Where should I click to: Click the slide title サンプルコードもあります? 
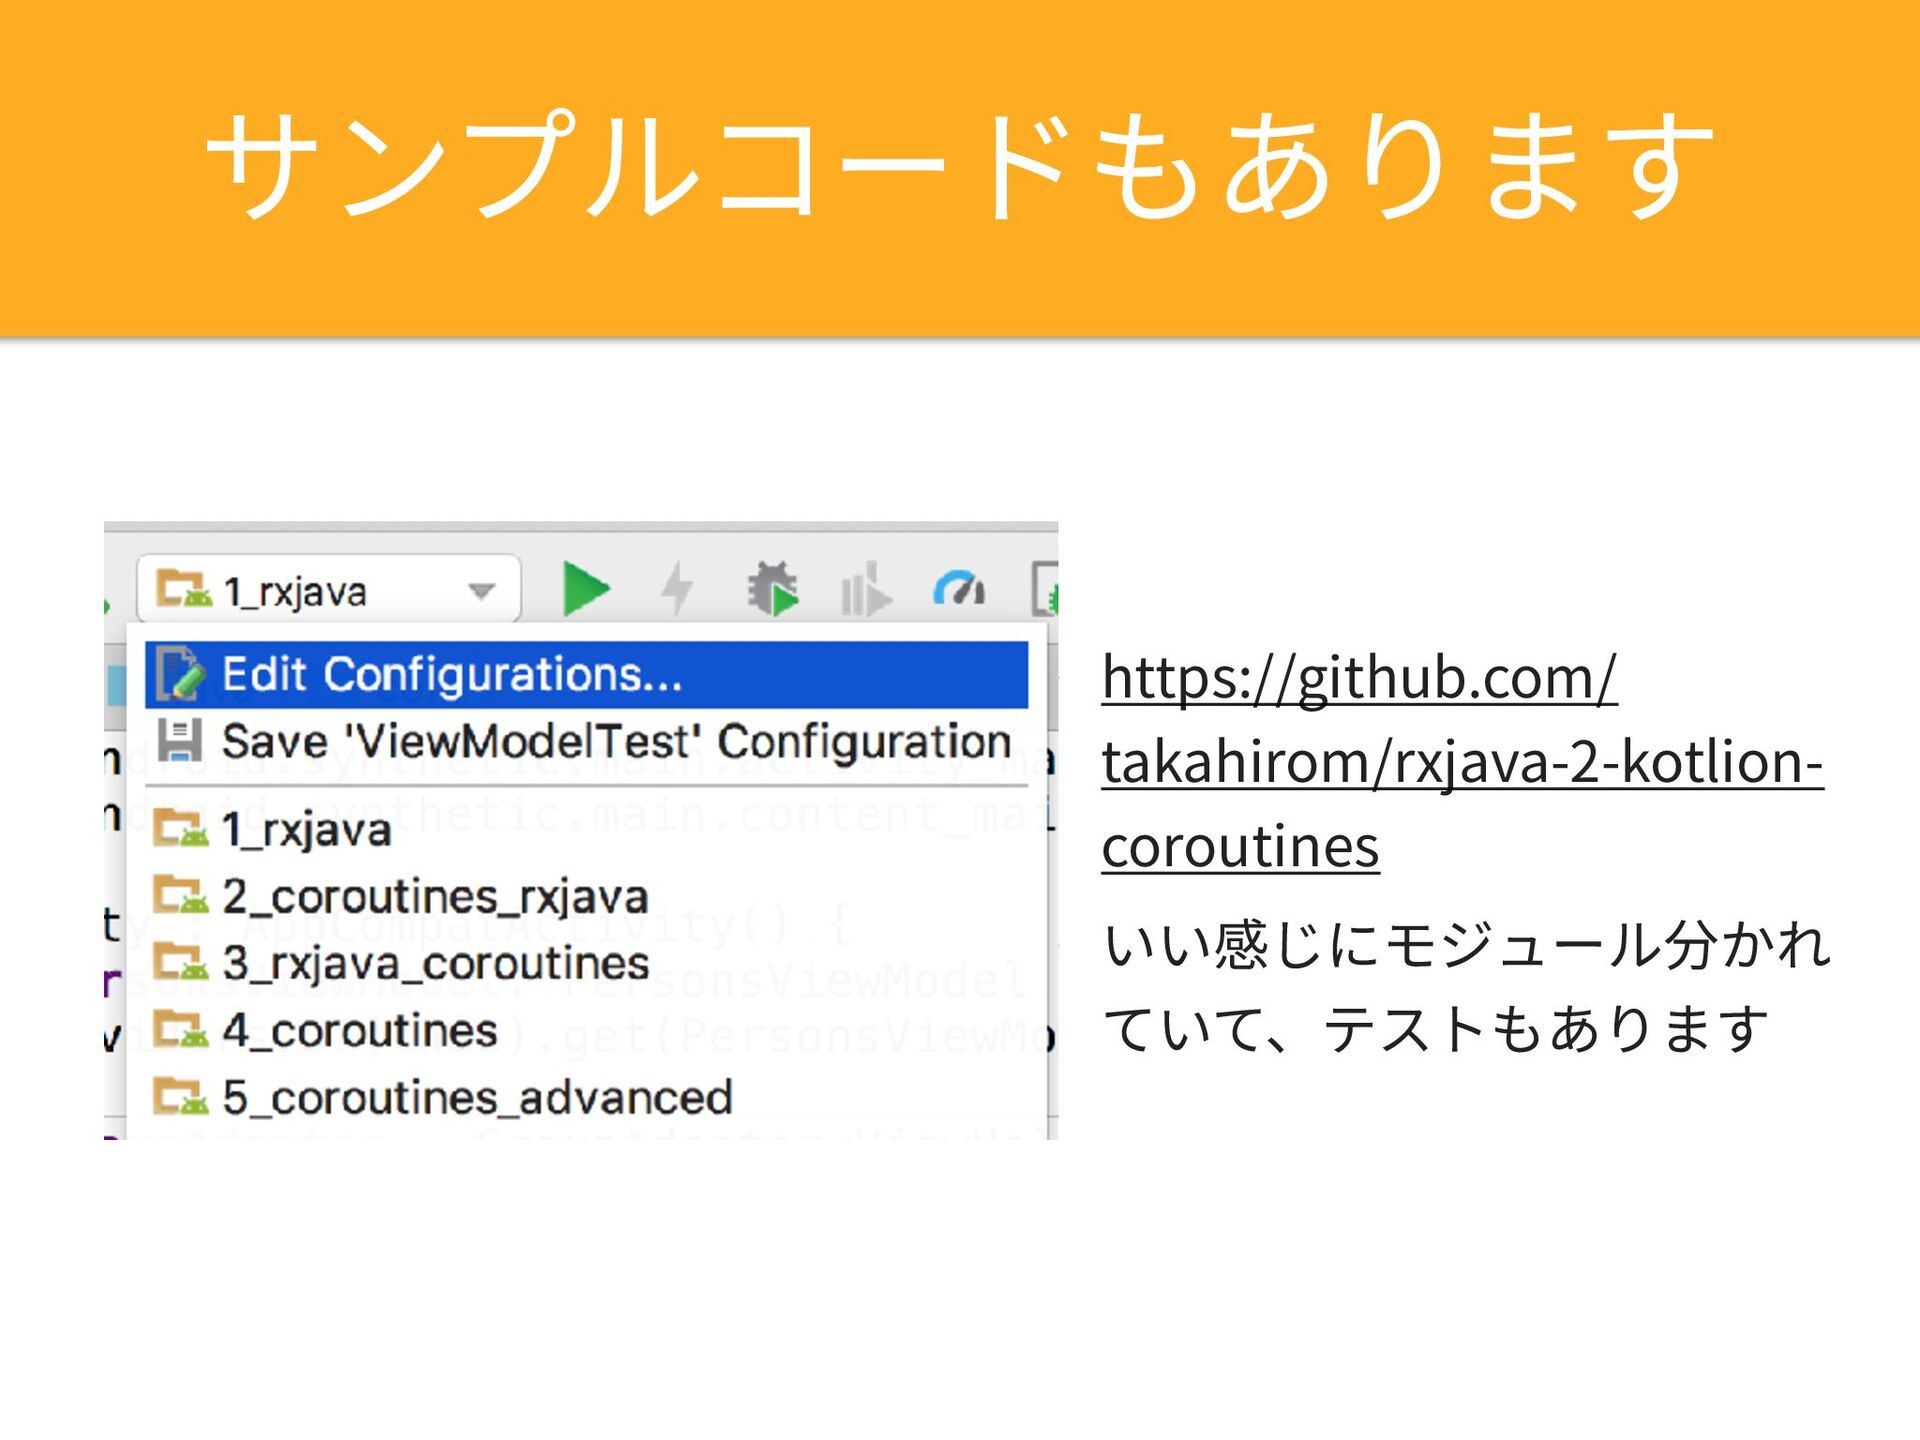pyautogui.click(x=960, y=165)
